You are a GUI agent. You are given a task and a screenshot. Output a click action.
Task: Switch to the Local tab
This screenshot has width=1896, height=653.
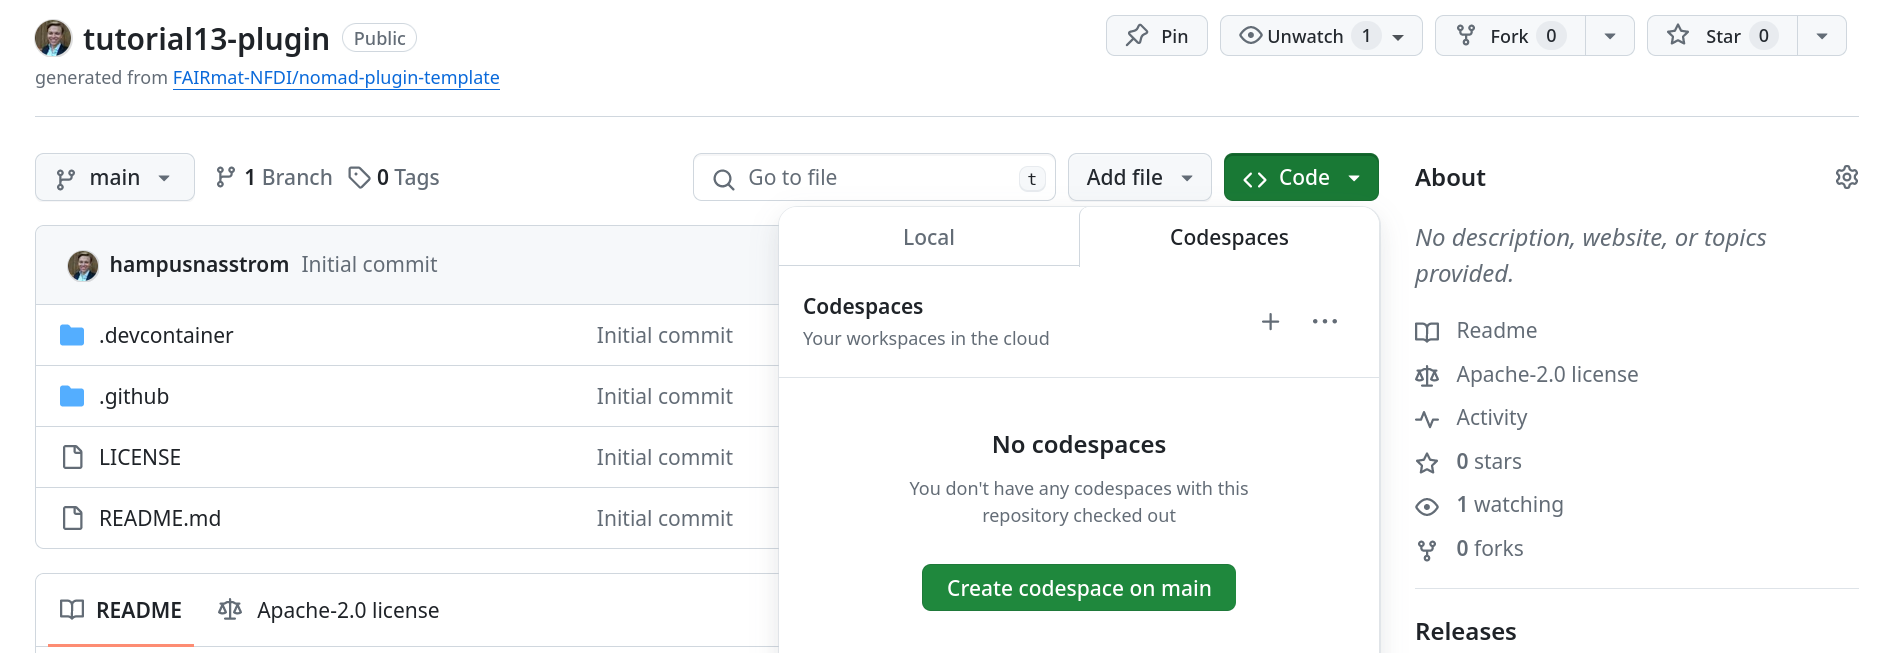click(x=928, y=237)
